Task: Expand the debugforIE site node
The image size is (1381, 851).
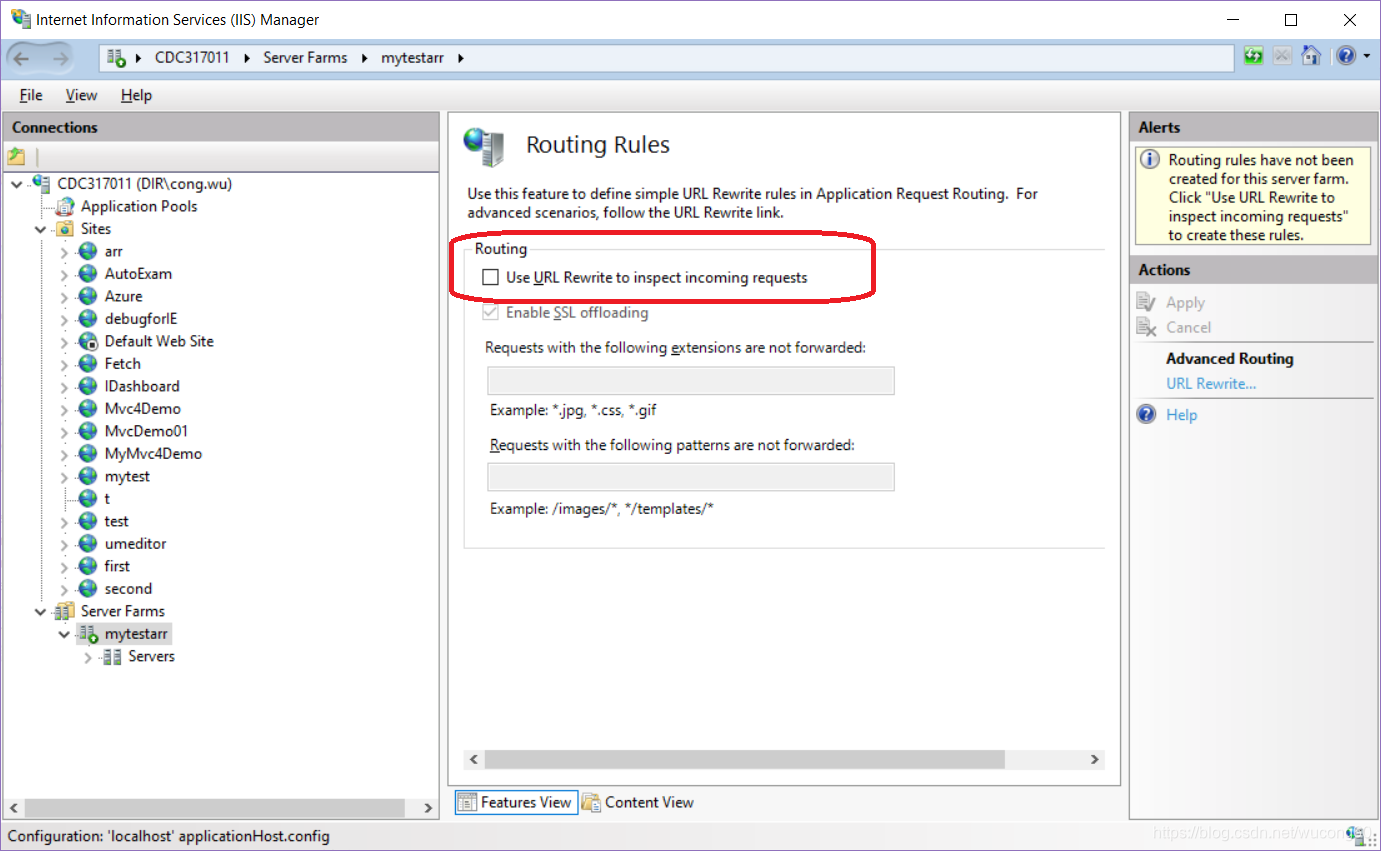Action: (x=64, y=319)
